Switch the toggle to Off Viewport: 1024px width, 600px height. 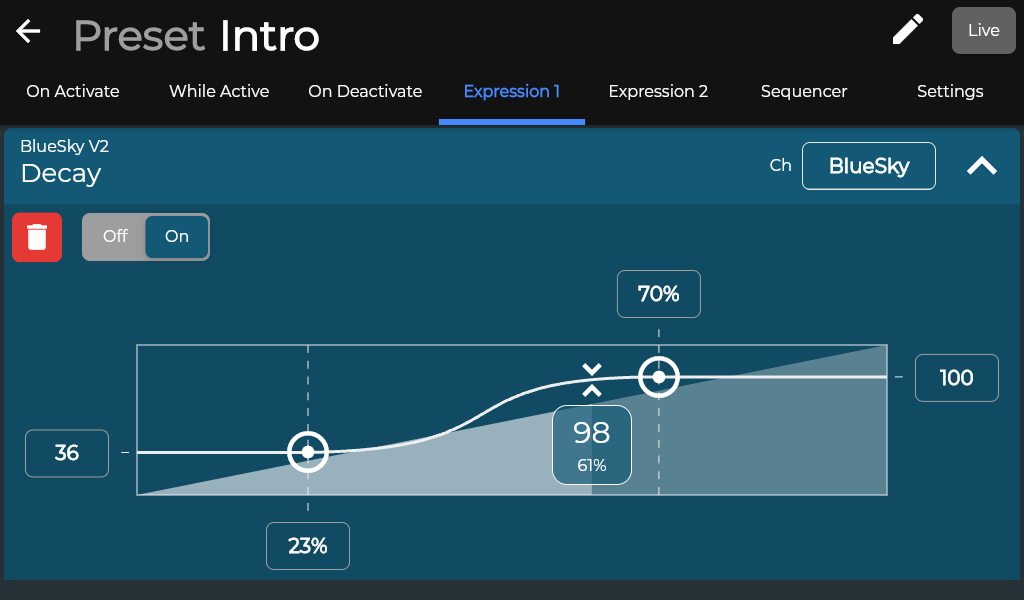[x=115, y=236]
